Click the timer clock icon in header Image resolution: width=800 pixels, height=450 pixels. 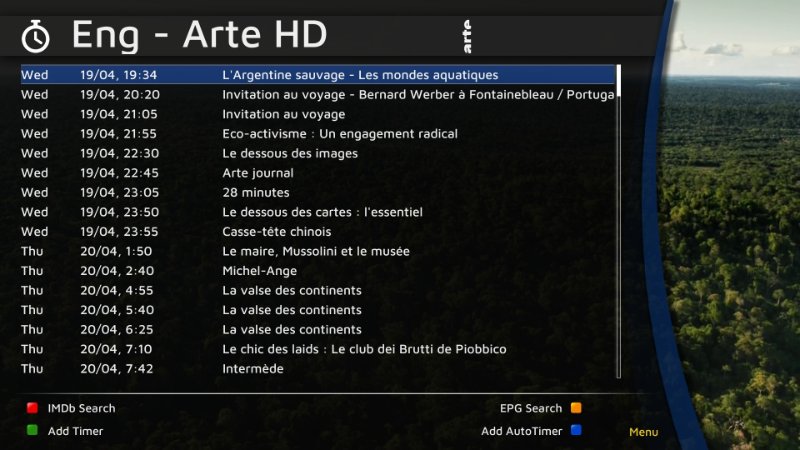pos(35,36)
